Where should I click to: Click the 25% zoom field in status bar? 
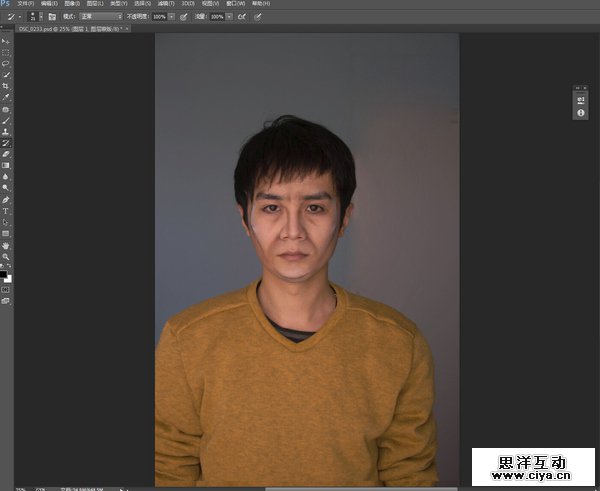(21, 489)
